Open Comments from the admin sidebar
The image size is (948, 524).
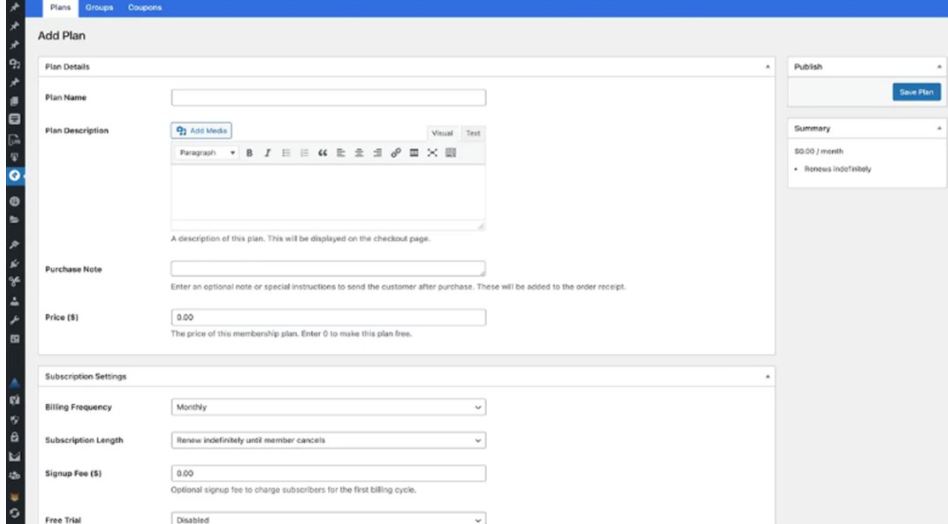click(x=15, y=119)
